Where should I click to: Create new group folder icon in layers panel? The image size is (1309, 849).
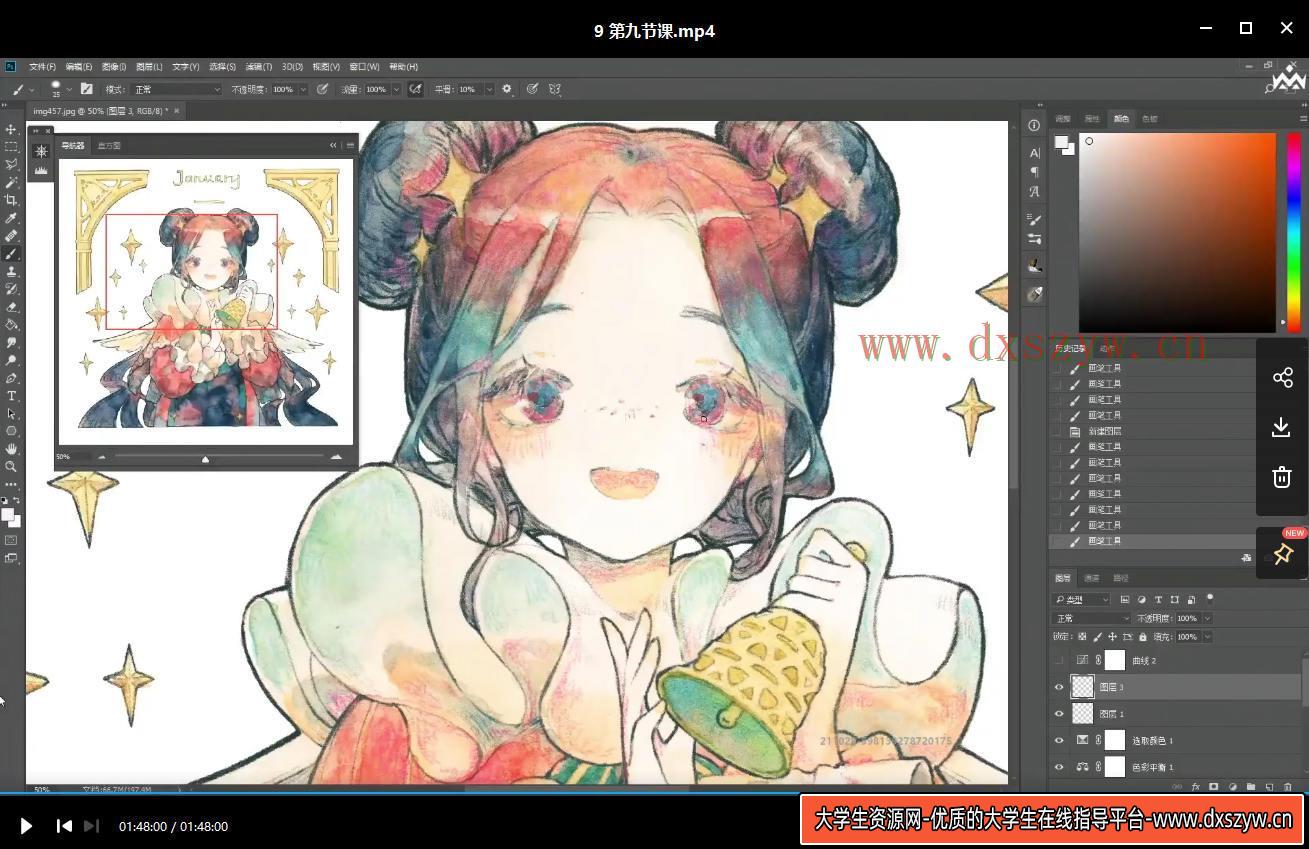pyautogui.click(x=1250, y=787)
